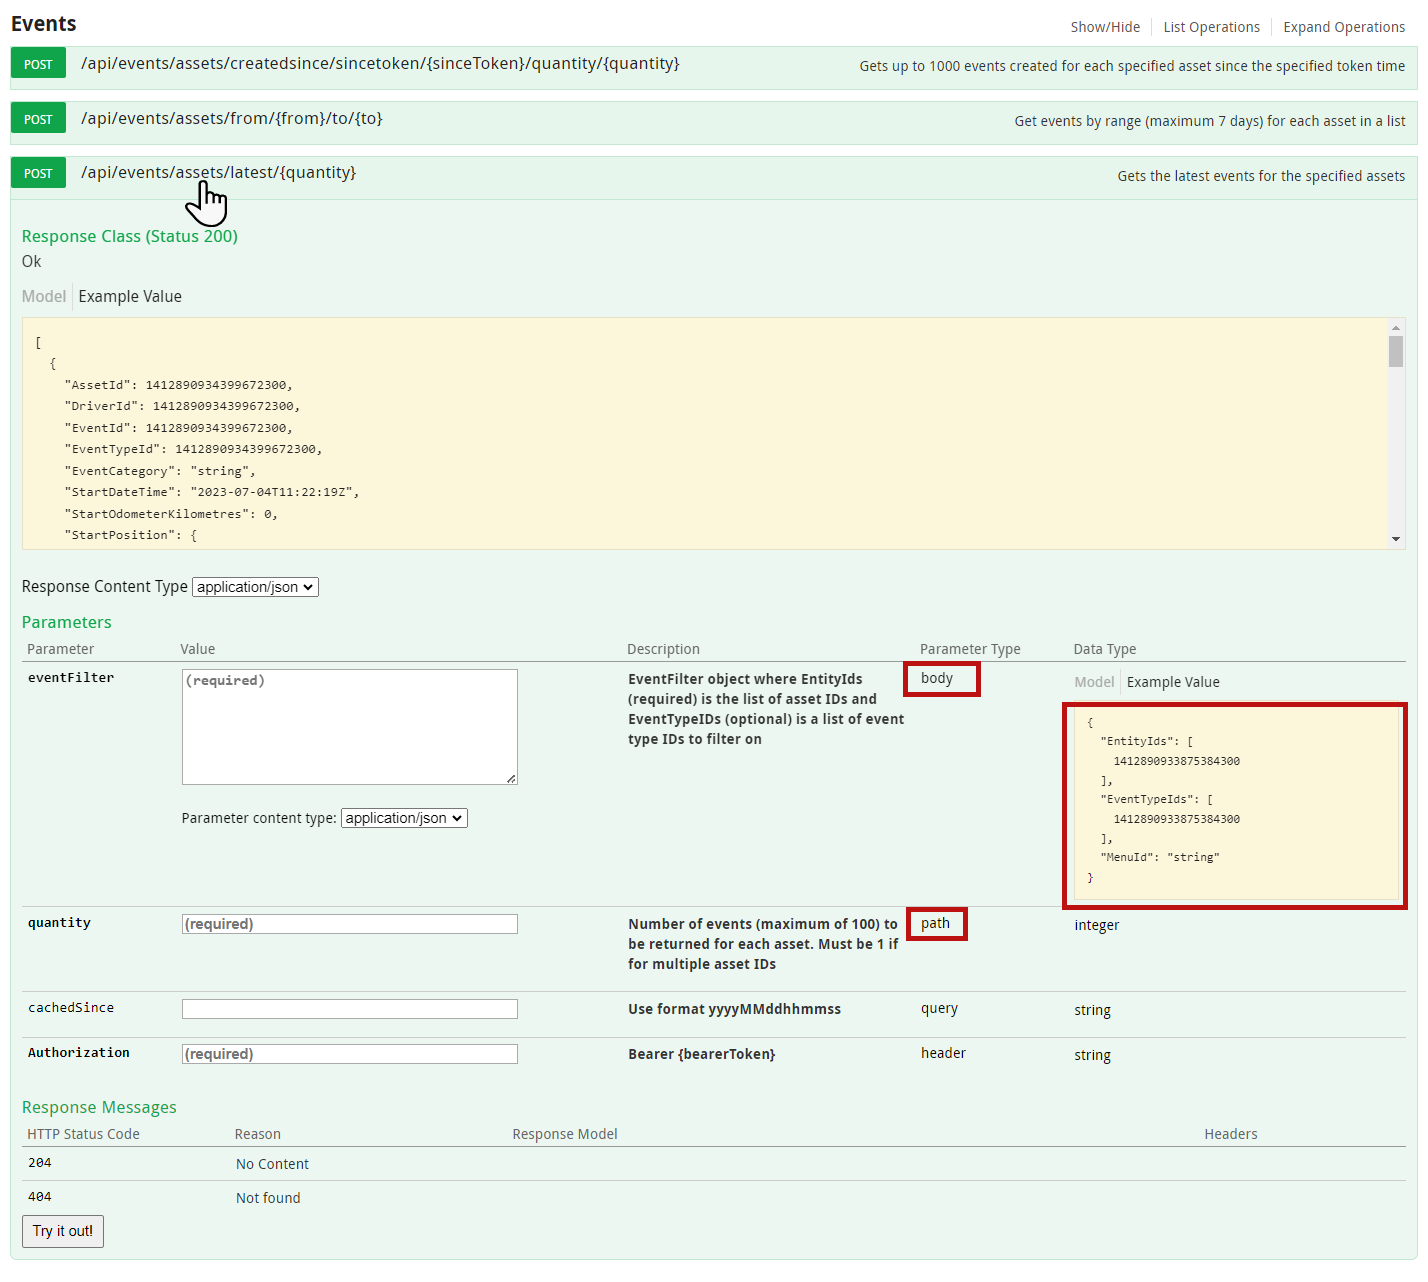Click the 'query' parameter type value

click(939, 1008)
